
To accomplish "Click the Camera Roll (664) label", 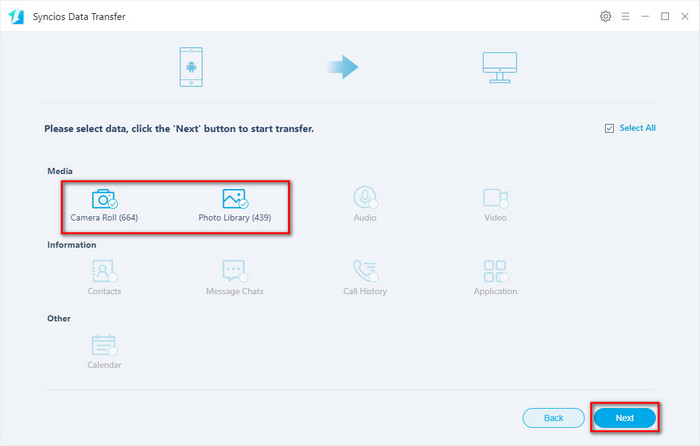I will click(104, 218).
